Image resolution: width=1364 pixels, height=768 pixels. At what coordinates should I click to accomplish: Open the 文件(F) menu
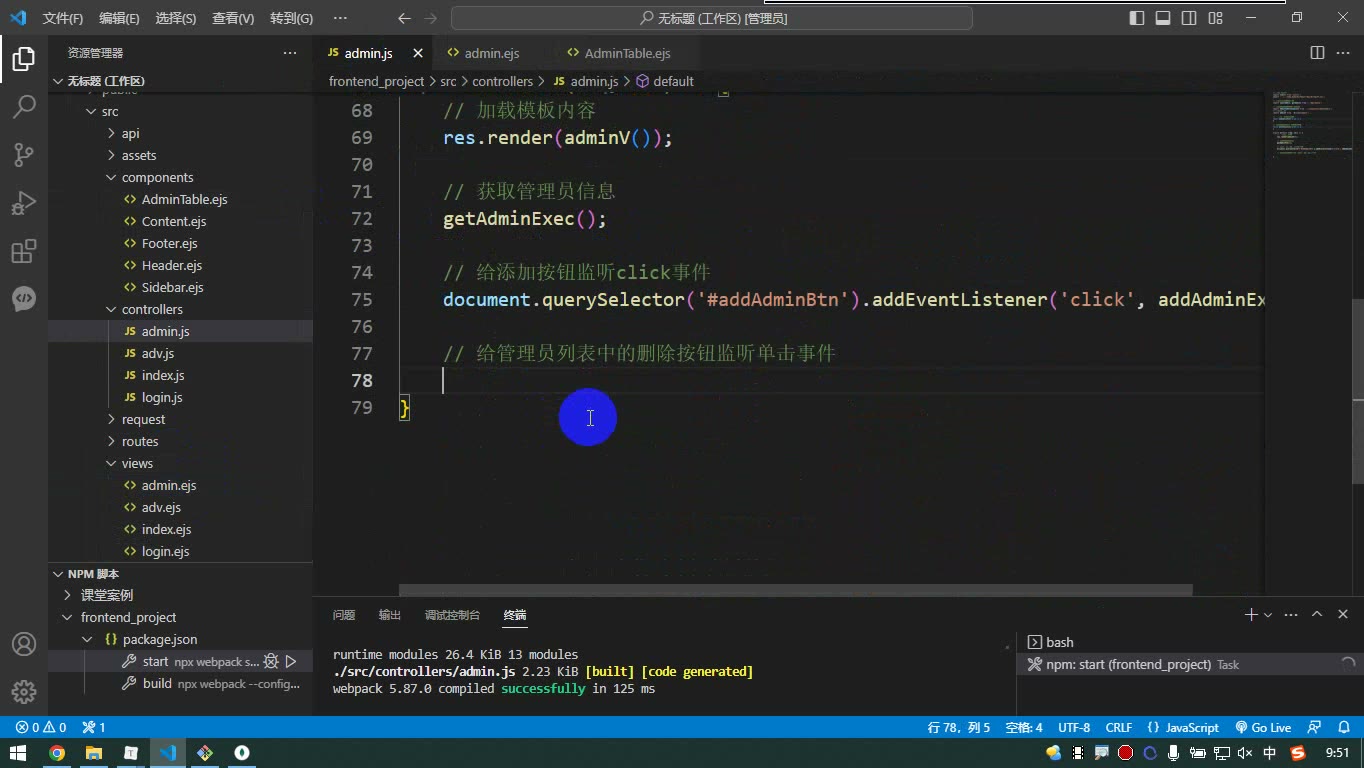coord(63,18)
